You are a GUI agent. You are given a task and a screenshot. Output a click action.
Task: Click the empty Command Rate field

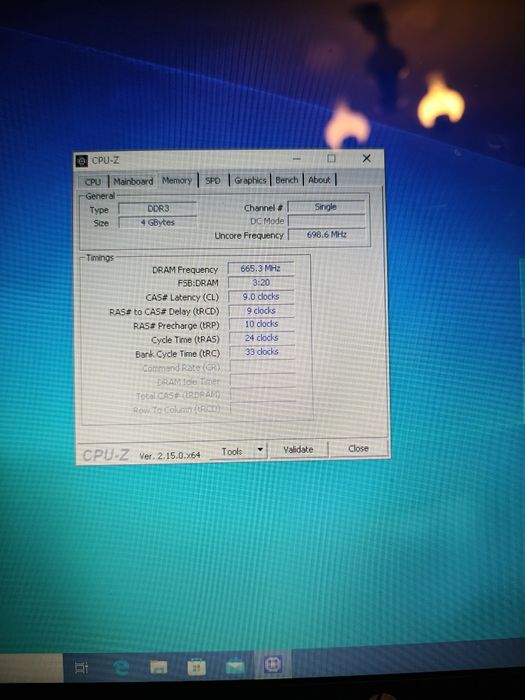coord(262,366)
